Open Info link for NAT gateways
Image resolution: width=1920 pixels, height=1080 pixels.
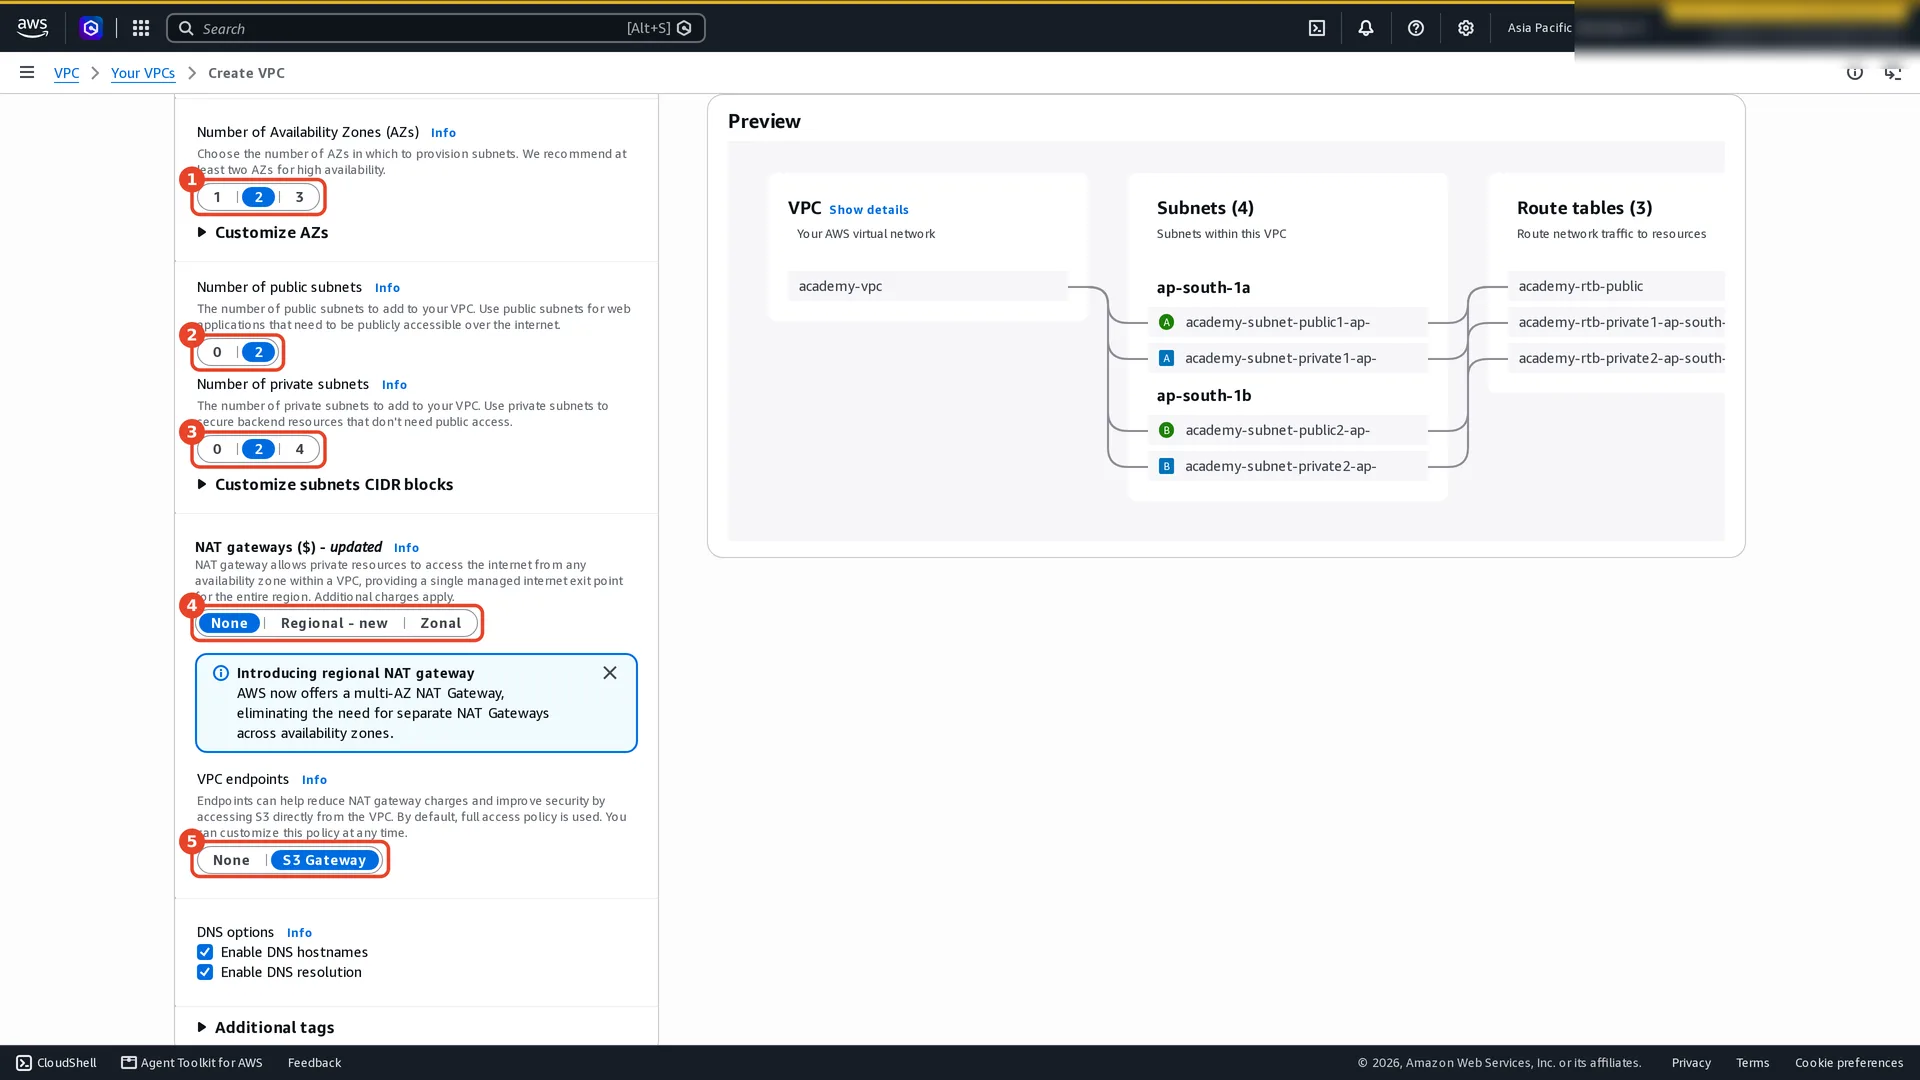pos(406,547)
